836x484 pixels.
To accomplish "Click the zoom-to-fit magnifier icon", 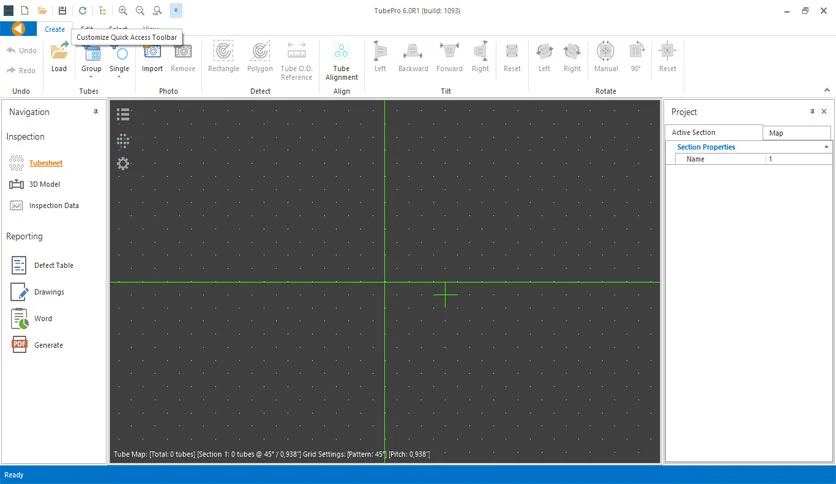I will [157, 10].
